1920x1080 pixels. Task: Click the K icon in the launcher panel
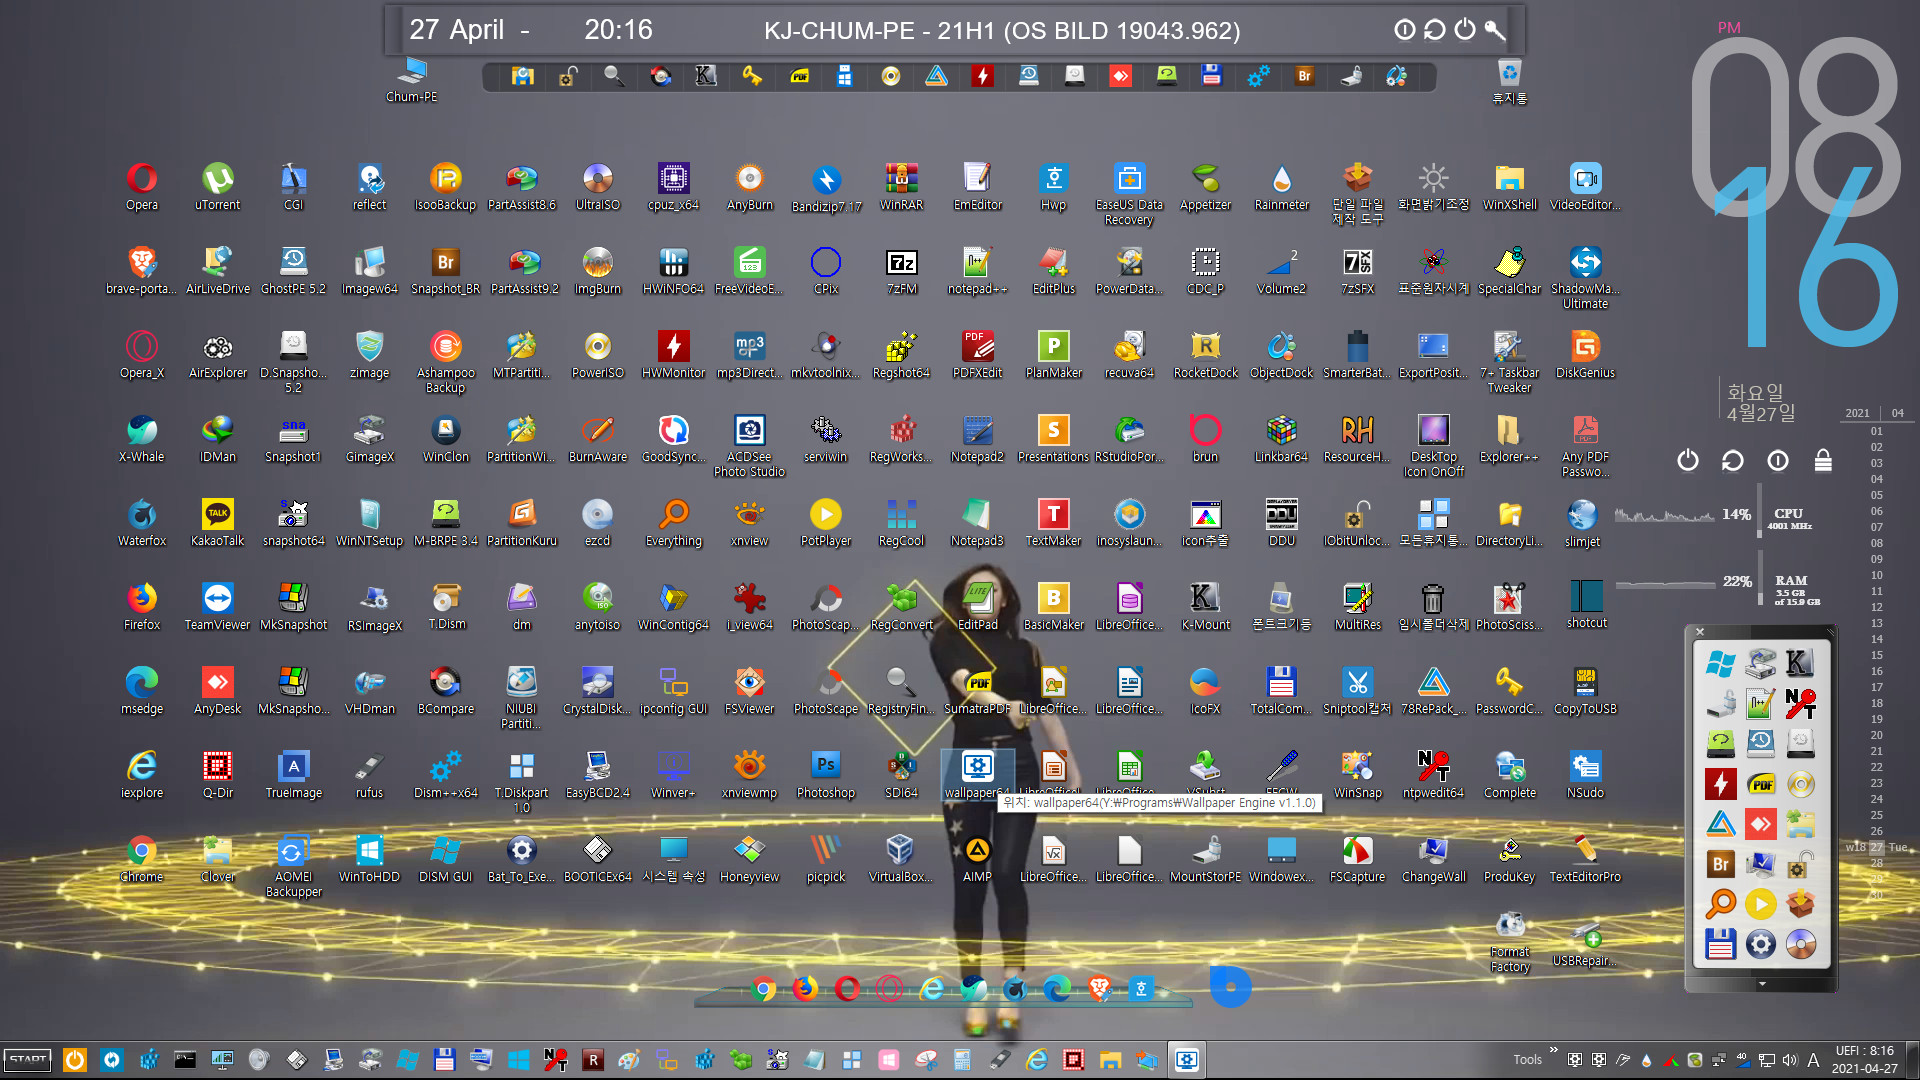[x=1800, y=663]
